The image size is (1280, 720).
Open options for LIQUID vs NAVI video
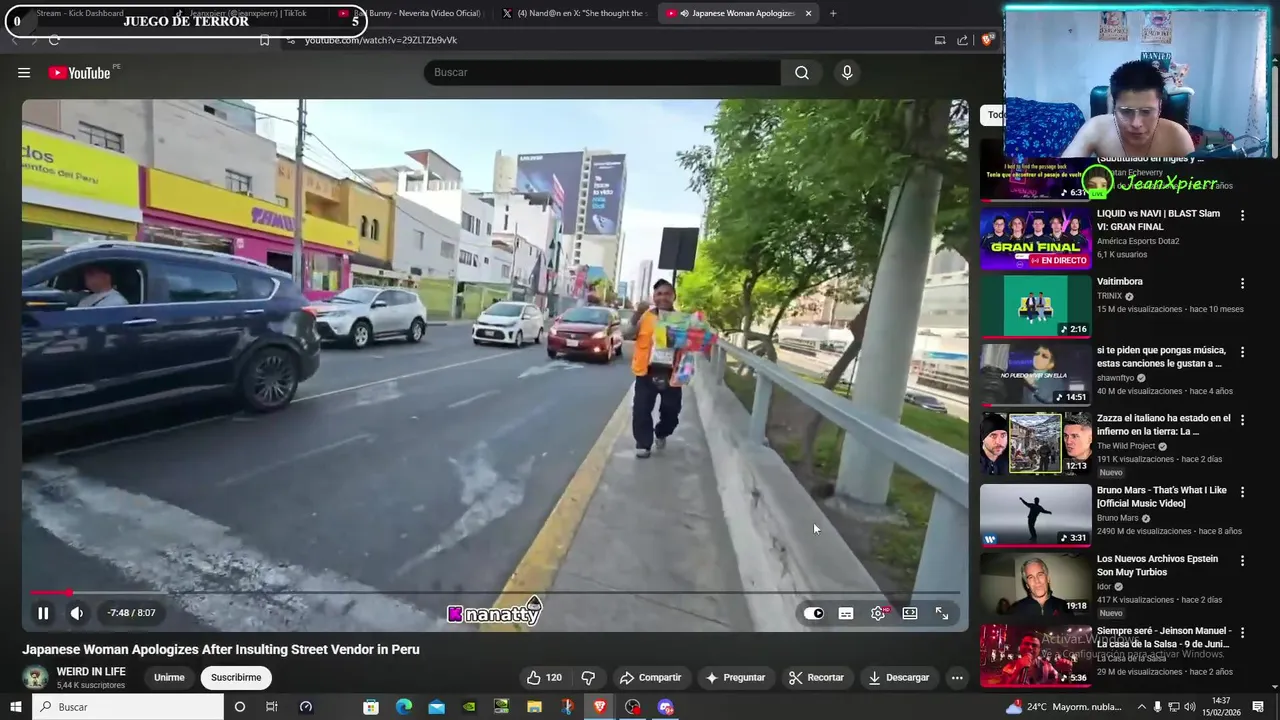(x=1243, y=215)
